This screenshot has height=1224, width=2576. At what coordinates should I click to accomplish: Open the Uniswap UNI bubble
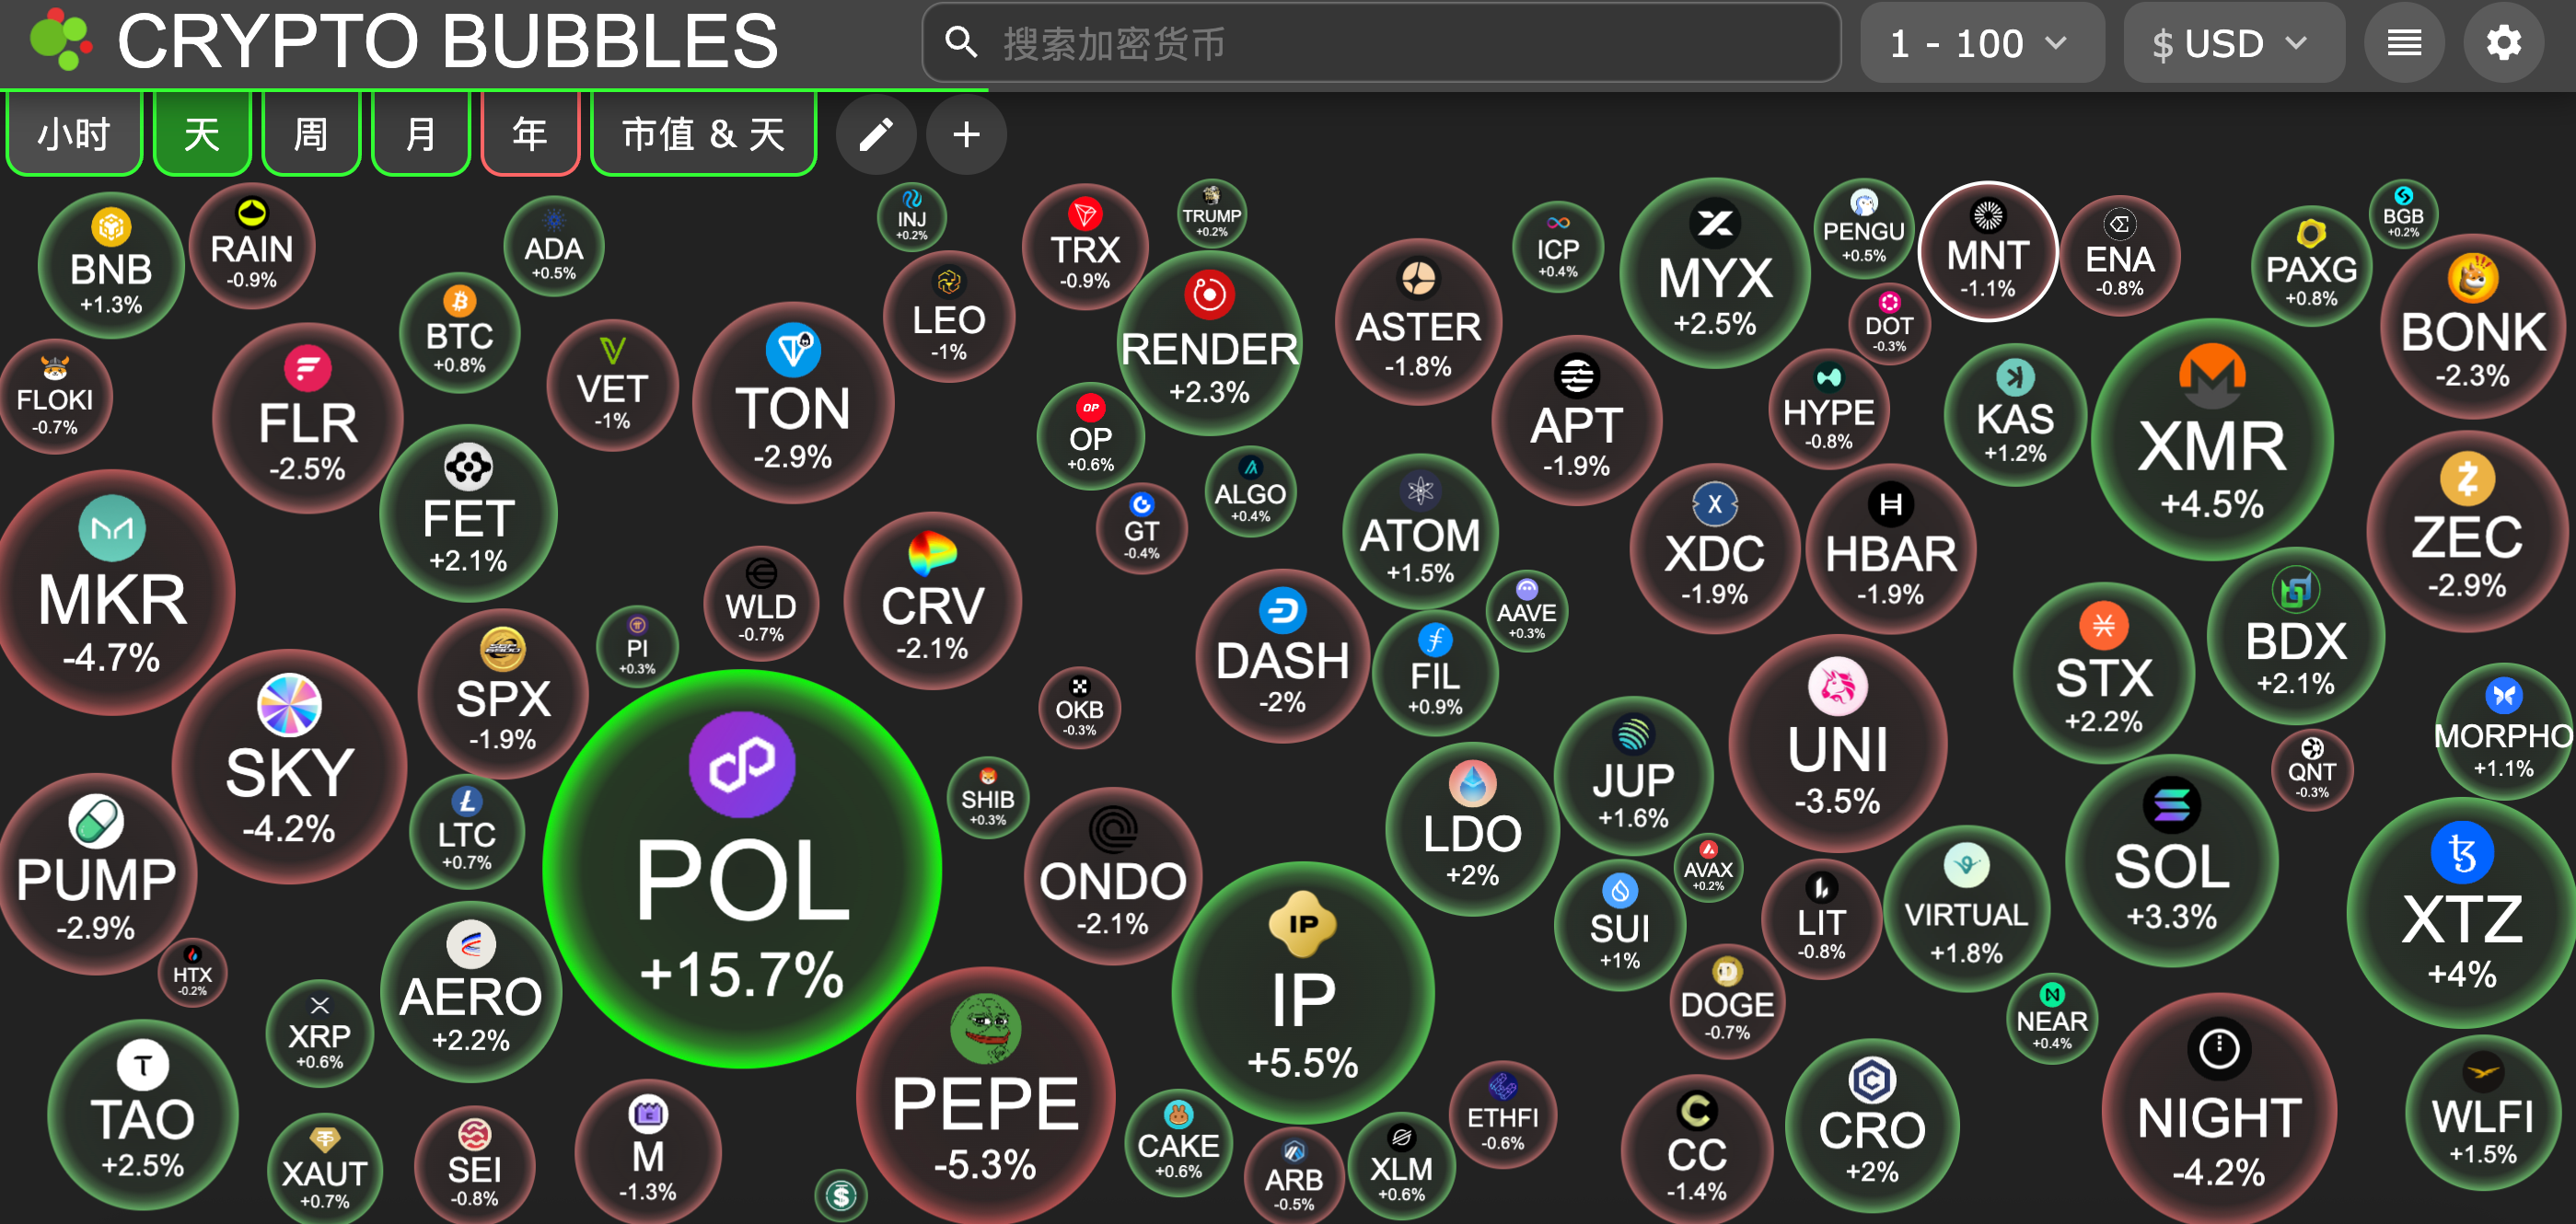tap(1838, 743)
